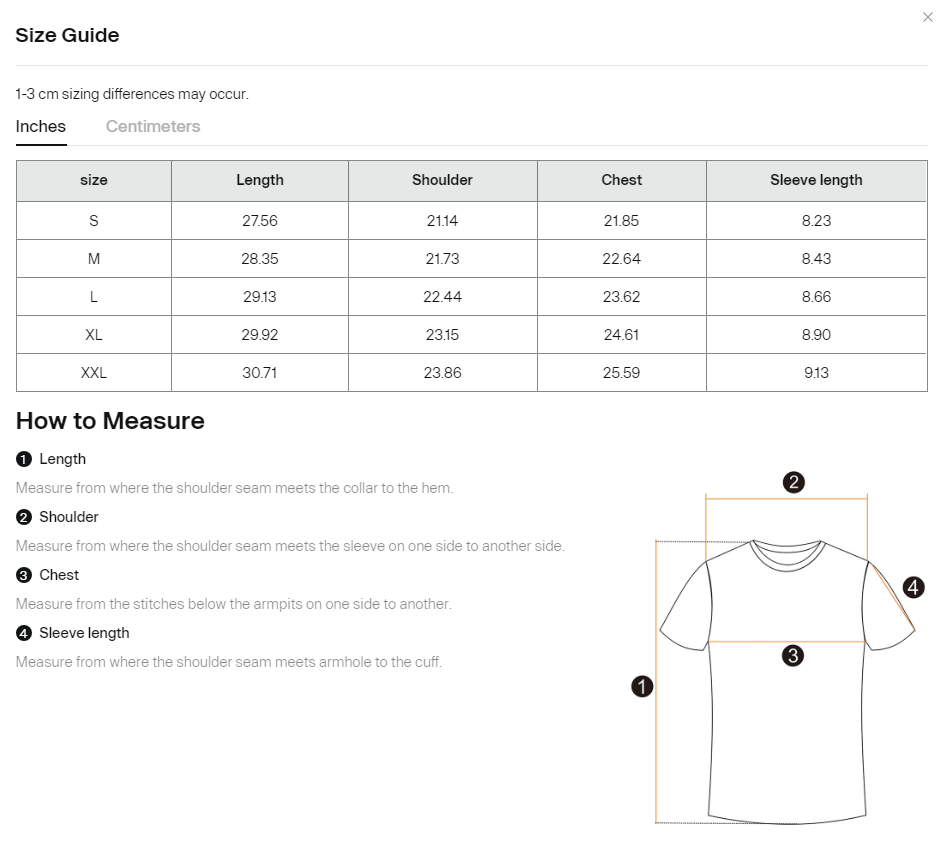
Task: Click the Chest value for size L
Action: tap(621, 296)
